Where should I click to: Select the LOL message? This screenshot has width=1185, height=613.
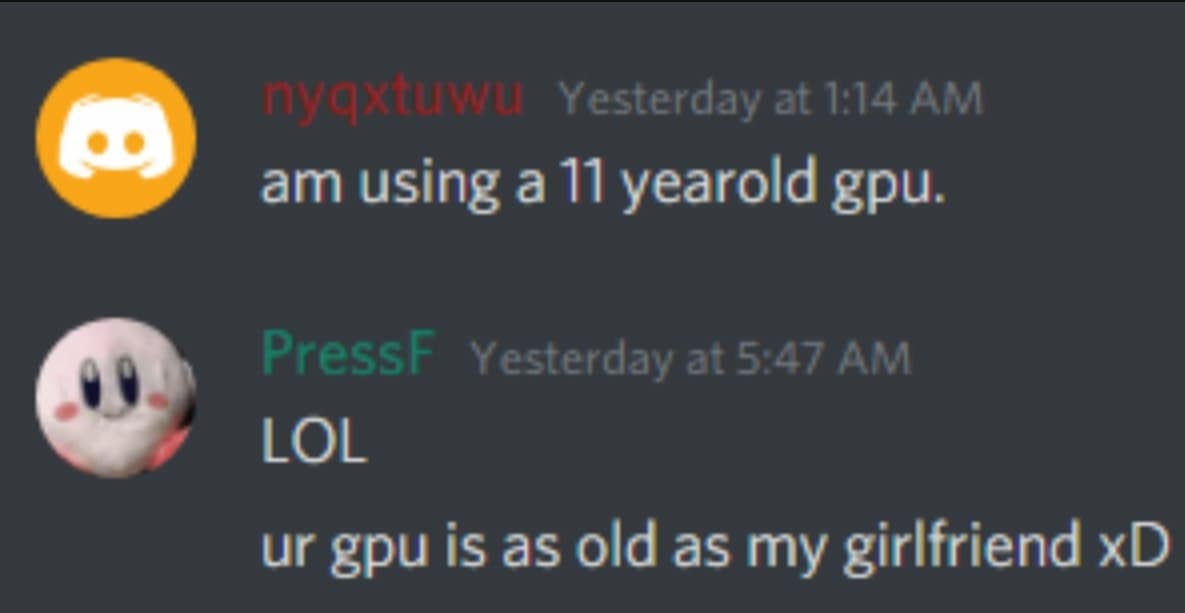(314, 442)
